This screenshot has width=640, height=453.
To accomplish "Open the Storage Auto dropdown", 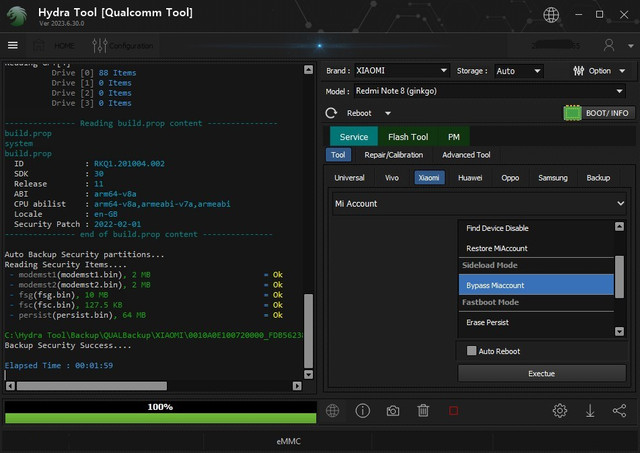I will point(518,71).
